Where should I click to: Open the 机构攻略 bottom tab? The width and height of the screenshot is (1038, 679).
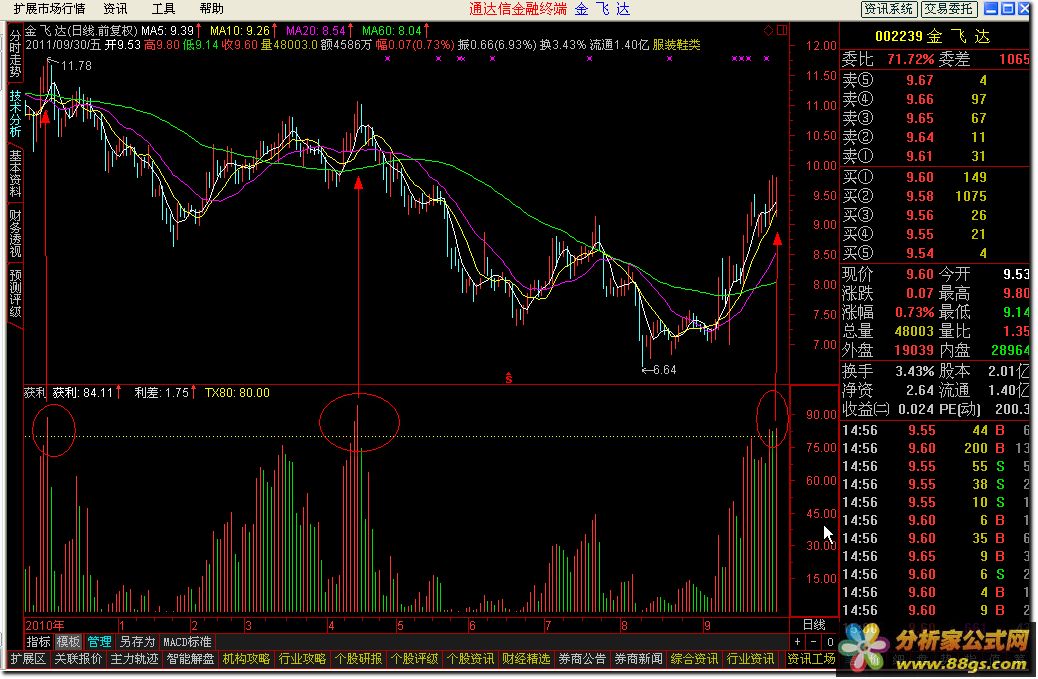[x=246, y=658]
